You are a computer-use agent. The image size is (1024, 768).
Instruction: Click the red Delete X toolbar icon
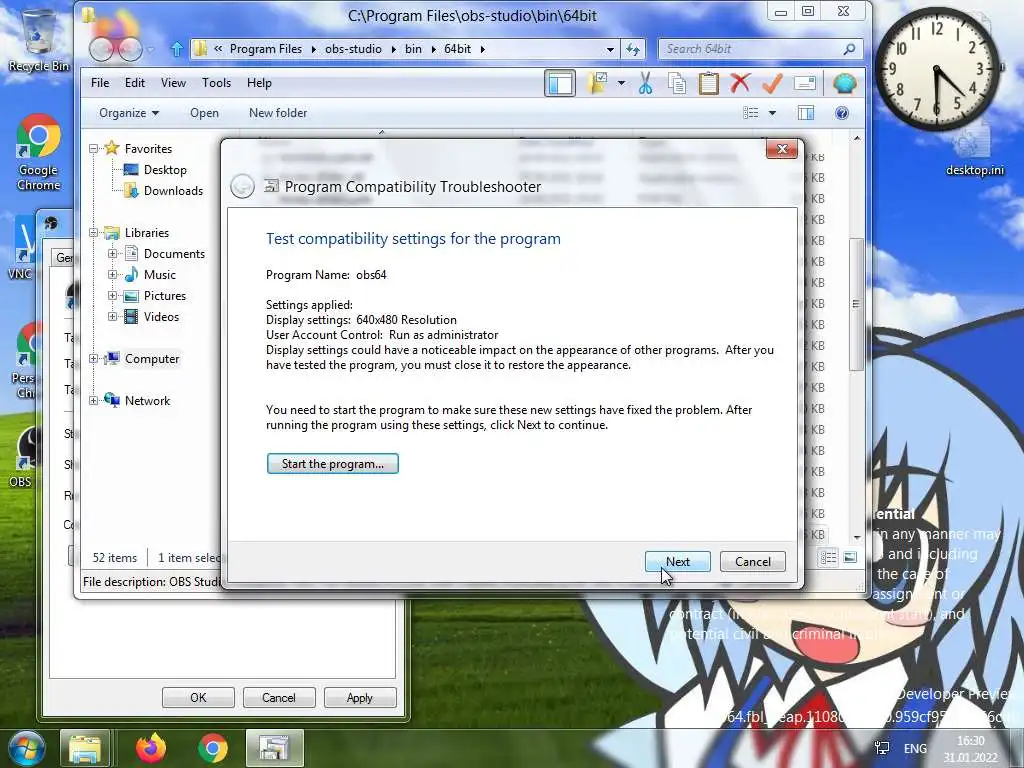[740, 84]
